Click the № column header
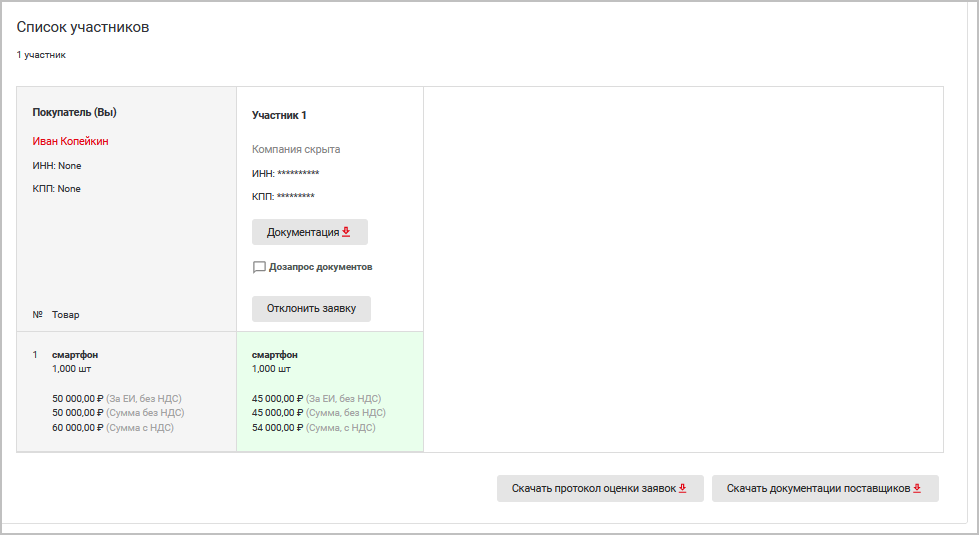This screenshot has height=535, width=979. coord(37,314)
